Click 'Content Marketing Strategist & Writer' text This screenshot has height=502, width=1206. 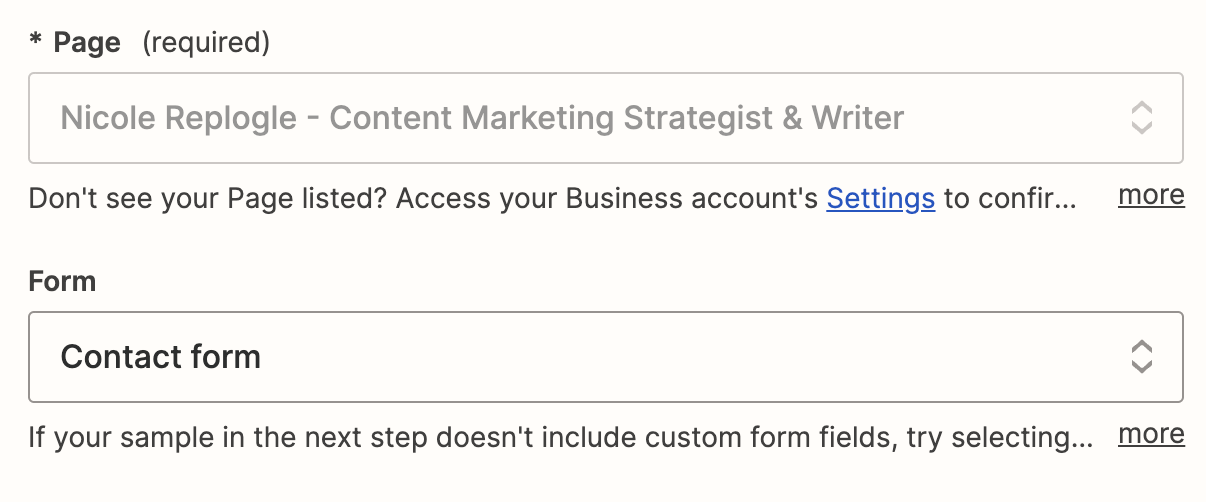(x=616, y=118)
